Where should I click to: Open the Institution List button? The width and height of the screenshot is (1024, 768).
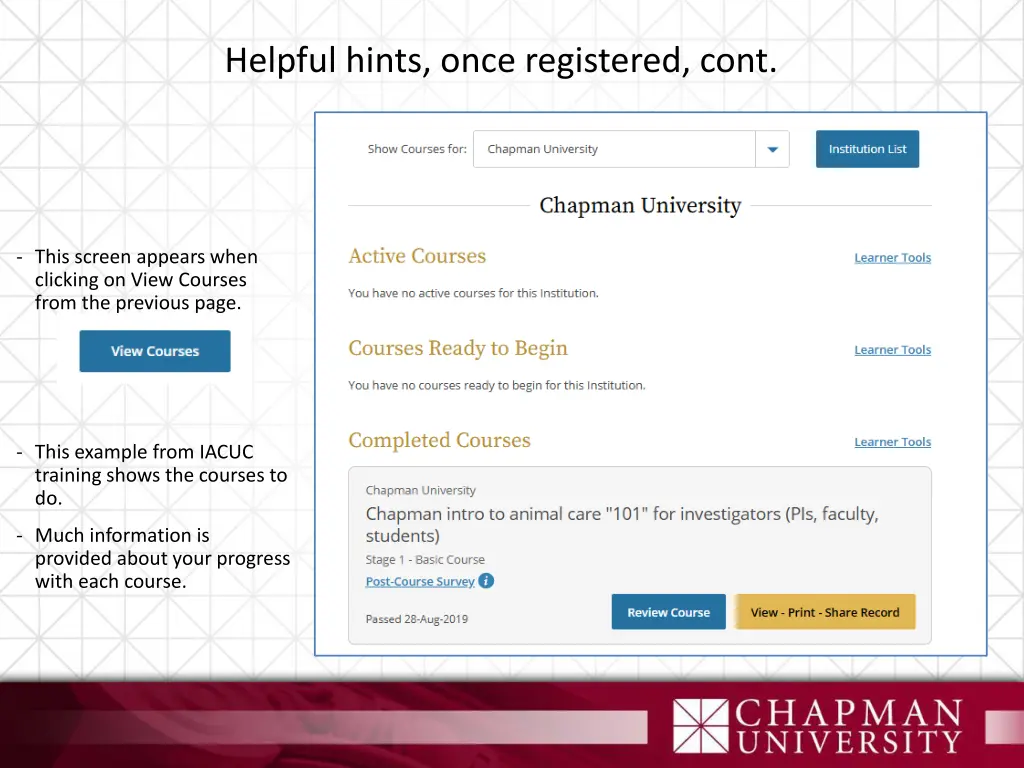tap(867, 149)
